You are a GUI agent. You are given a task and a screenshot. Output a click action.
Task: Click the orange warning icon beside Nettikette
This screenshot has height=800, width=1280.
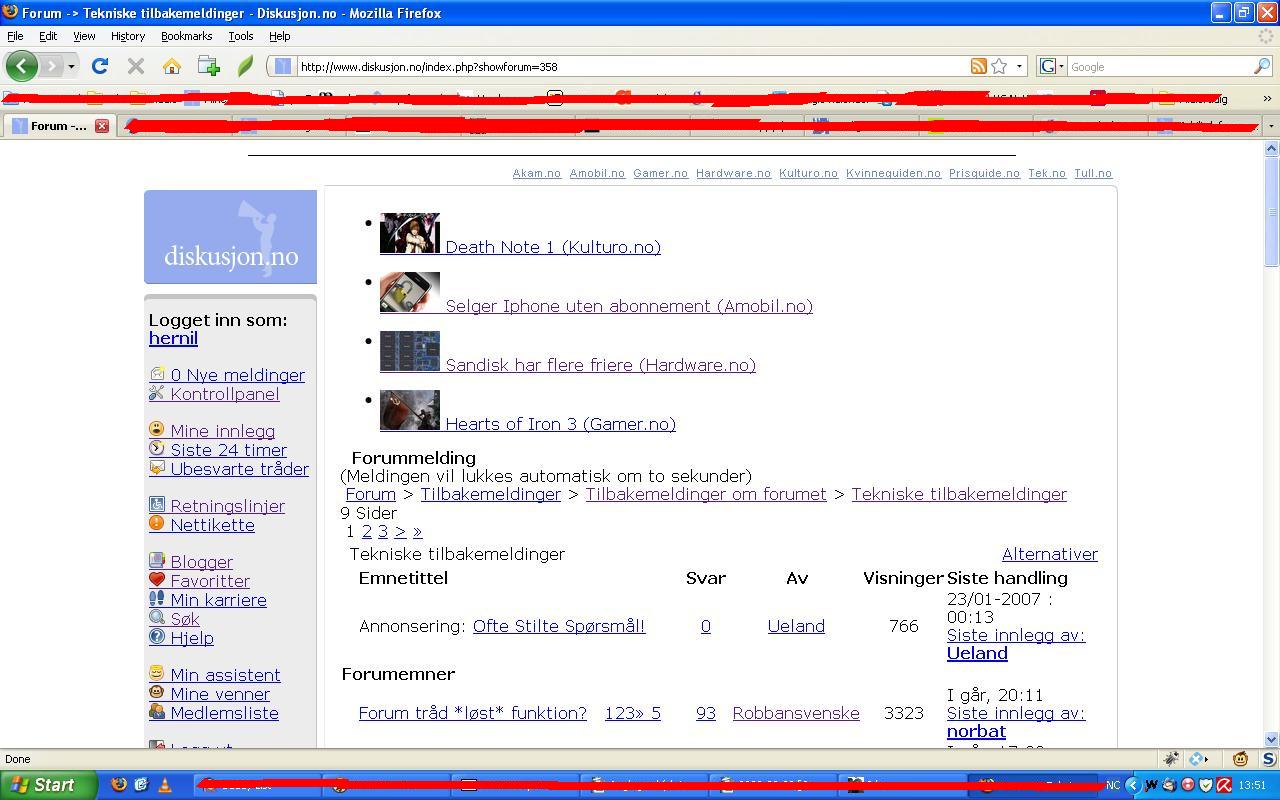[x=157, y=524]
